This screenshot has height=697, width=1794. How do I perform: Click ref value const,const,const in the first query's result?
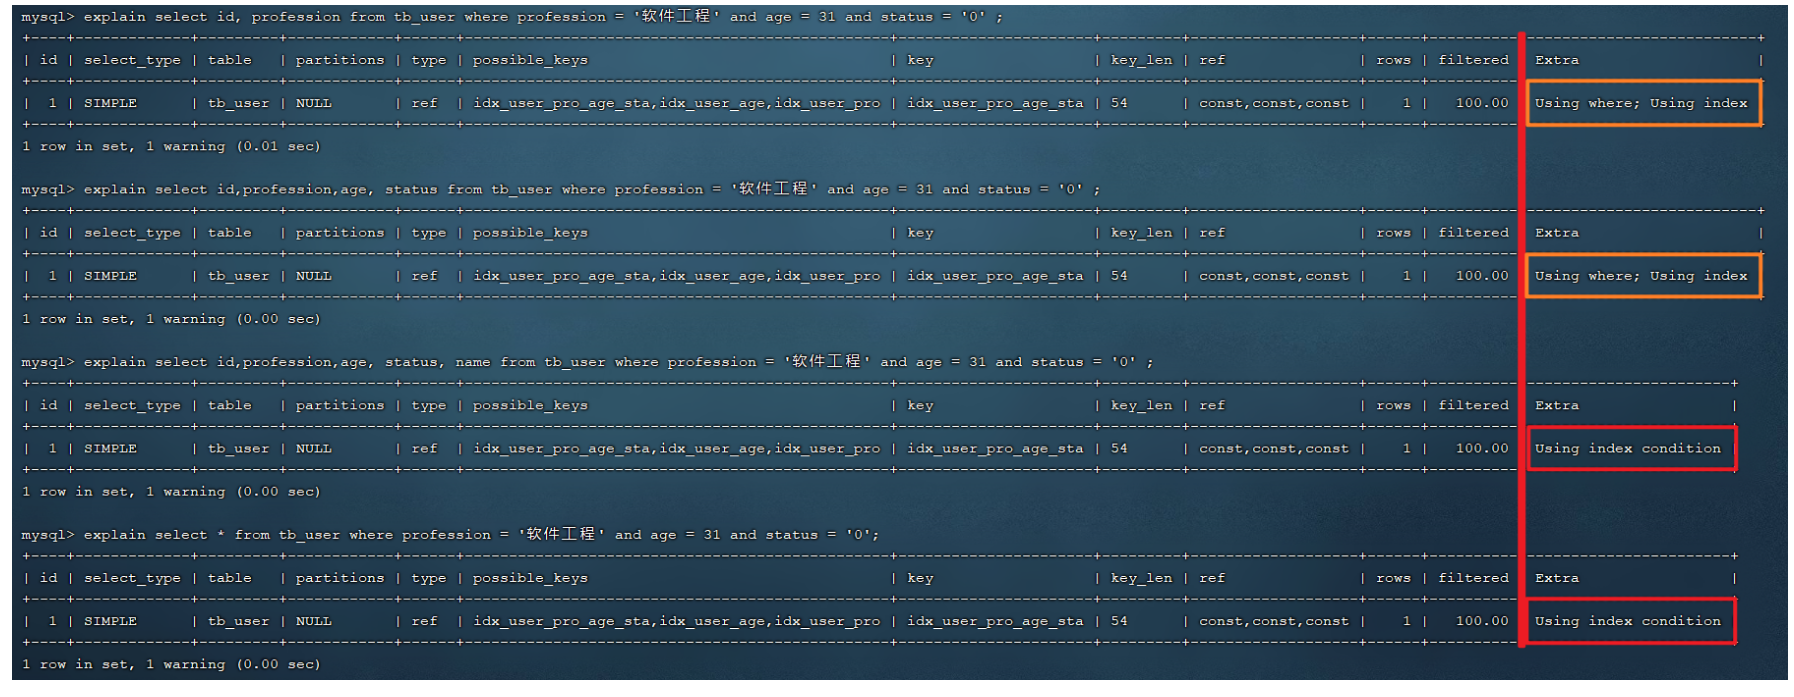(1274, 103)
